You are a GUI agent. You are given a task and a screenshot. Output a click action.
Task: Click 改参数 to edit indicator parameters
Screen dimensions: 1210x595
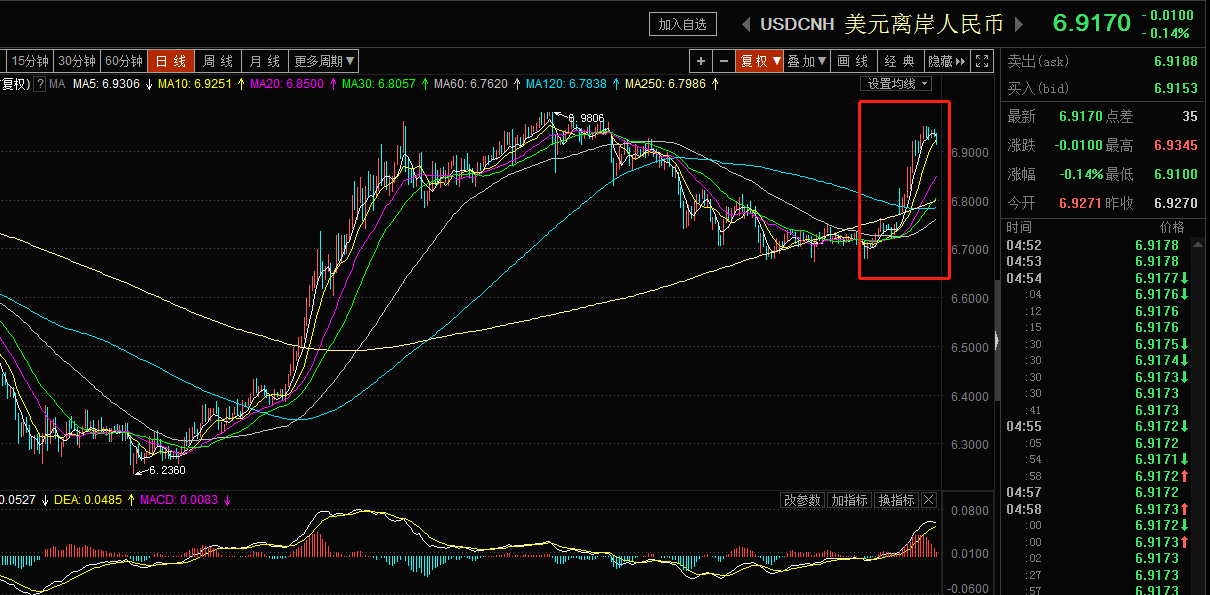tap(802, 500)
